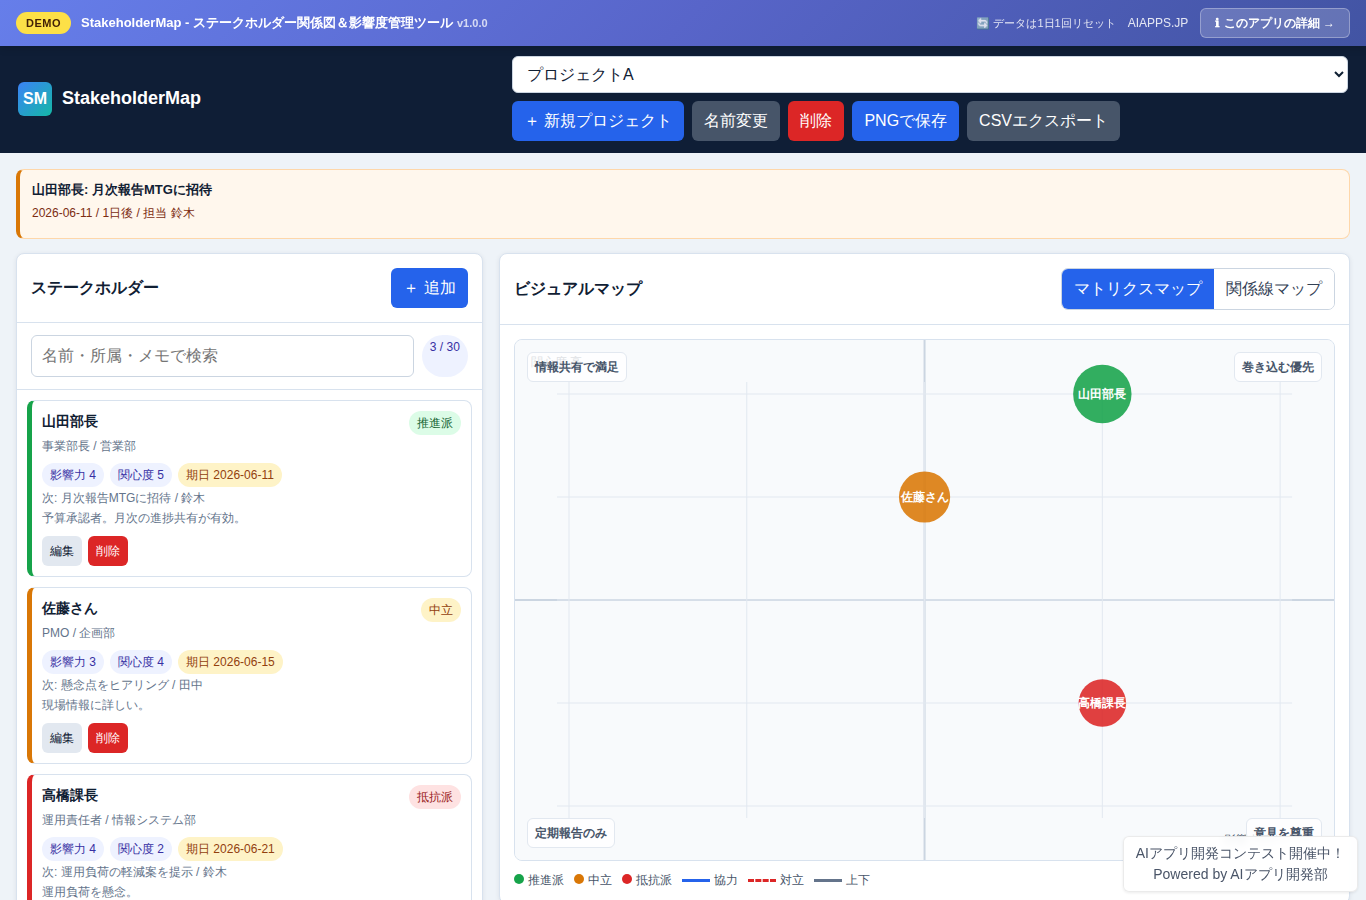
Task: Click the SM logo icon
Action: click(x=35, y=99)
